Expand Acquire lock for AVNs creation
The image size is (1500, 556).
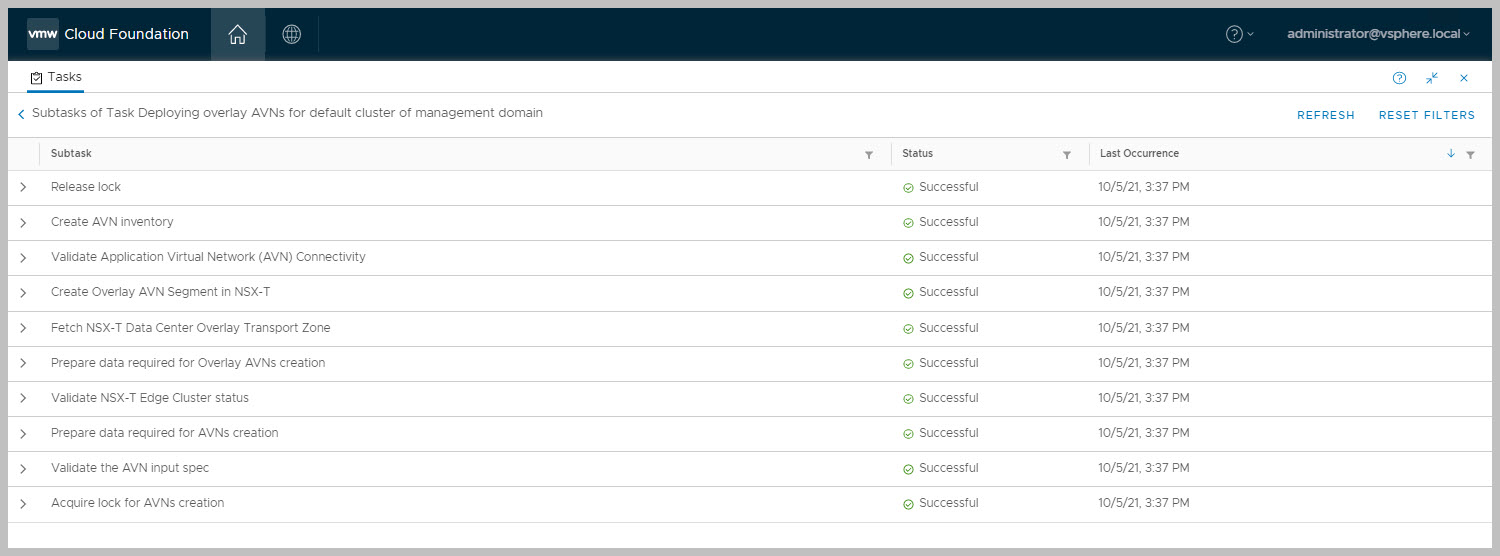(23, 503)
